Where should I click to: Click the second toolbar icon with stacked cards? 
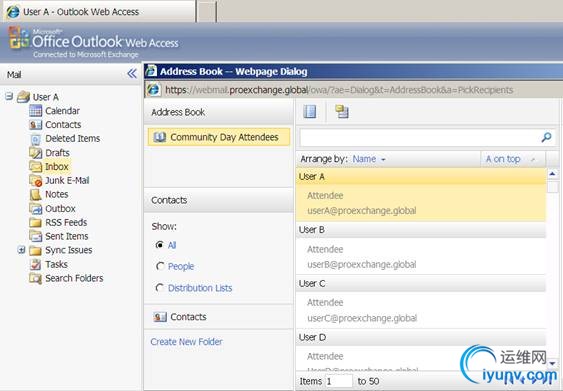342,111
